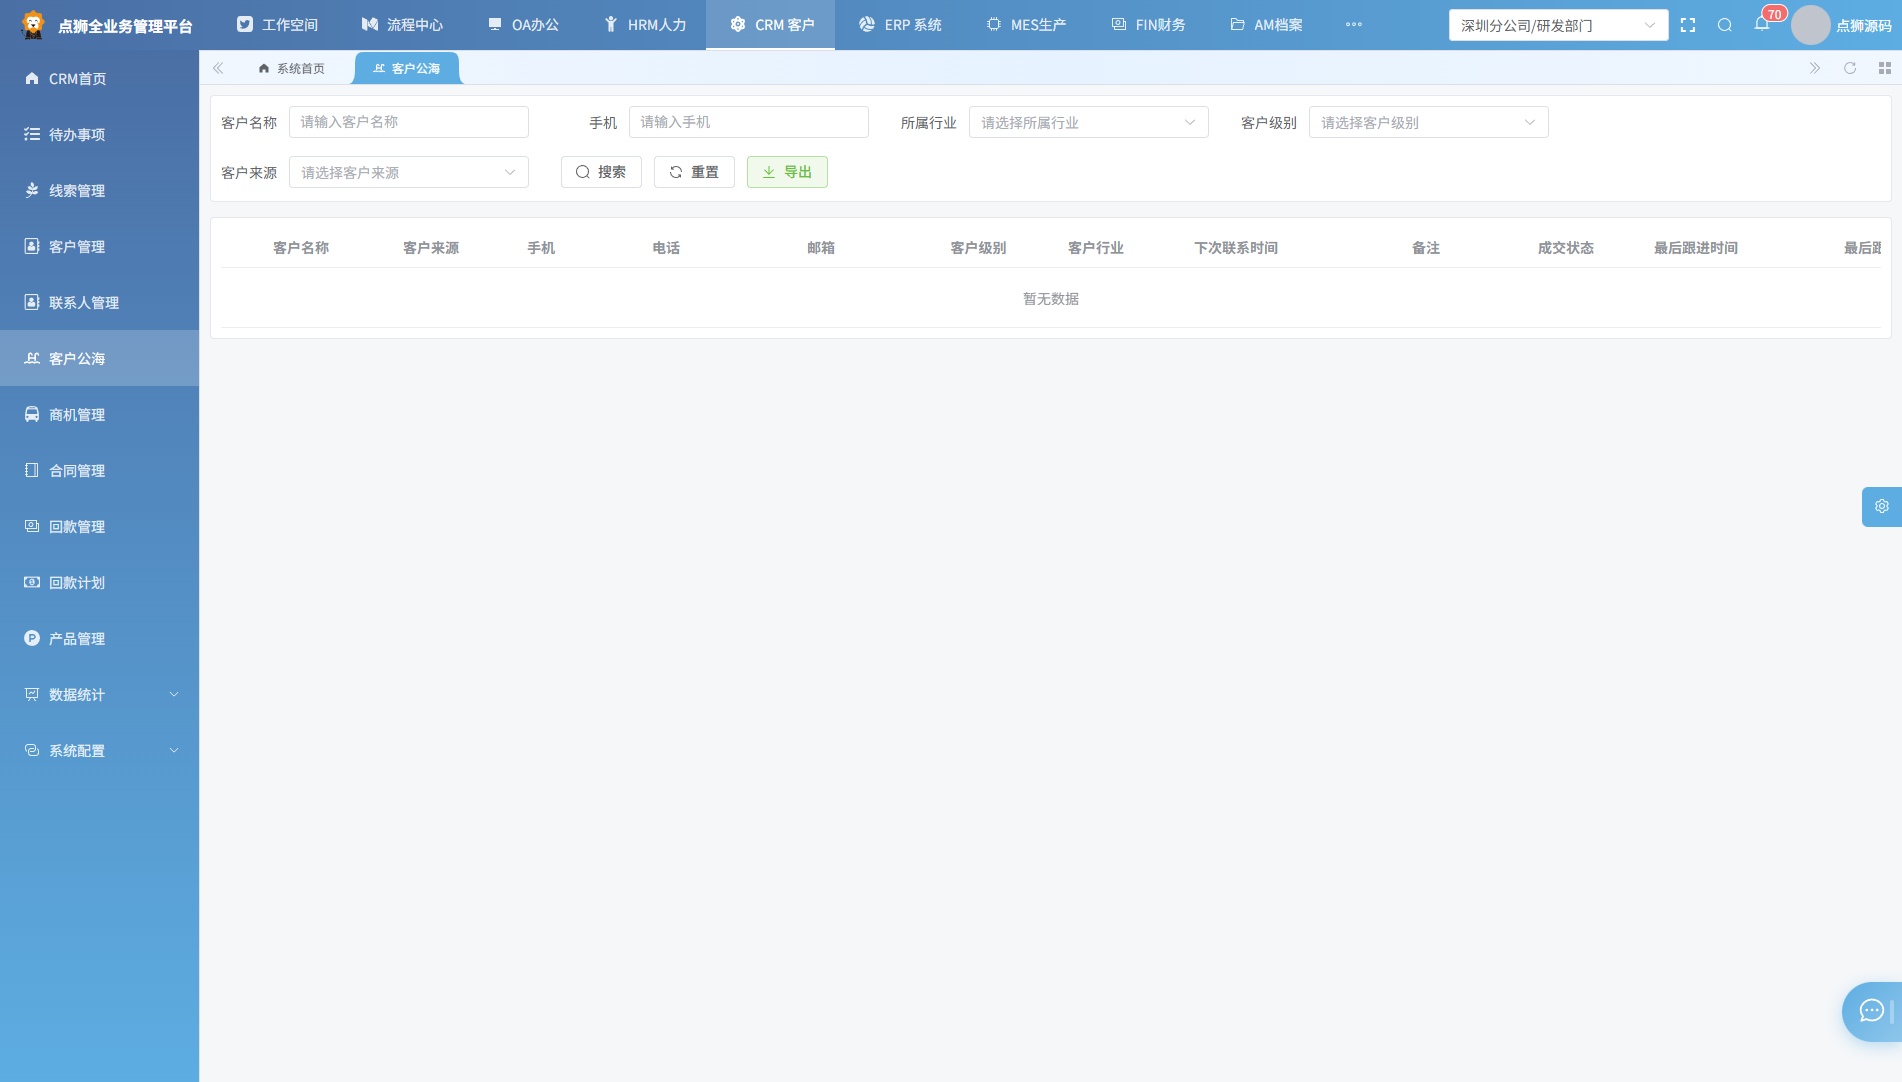Switch to 系统首页 page tab
This screenshot has height=1082, width=1902.
[x=291, y=68]
